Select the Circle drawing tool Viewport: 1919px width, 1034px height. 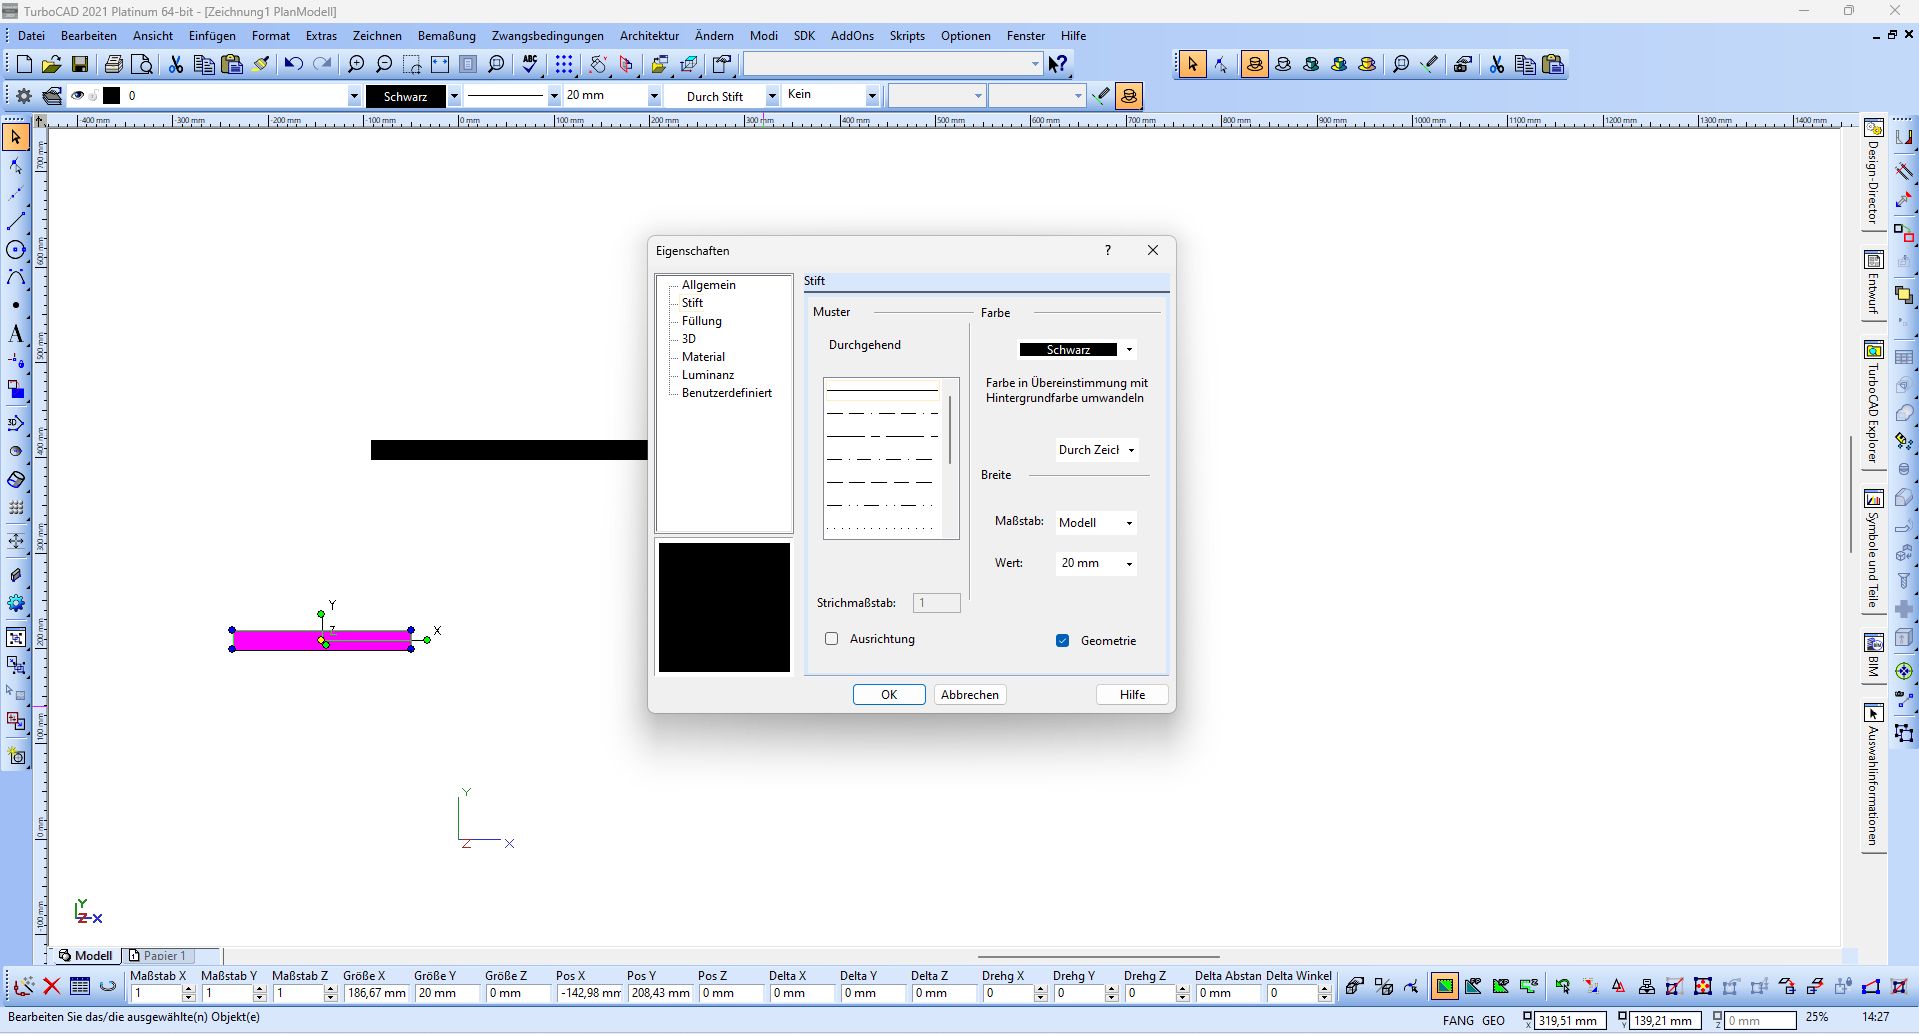tap(16, 250)
